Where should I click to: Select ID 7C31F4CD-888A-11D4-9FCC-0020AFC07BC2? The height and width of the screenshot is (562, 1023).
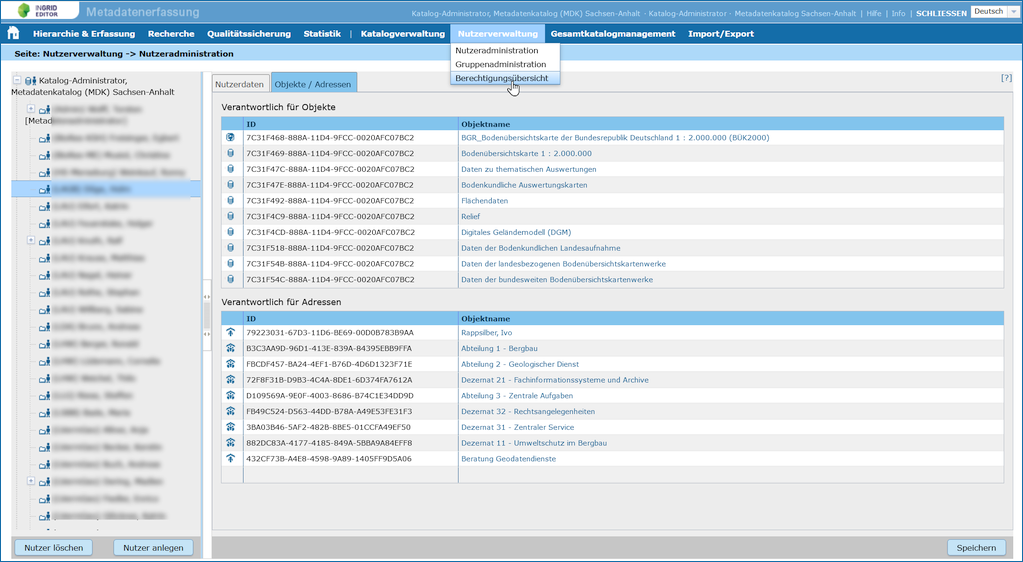click(x=329, y=232)
